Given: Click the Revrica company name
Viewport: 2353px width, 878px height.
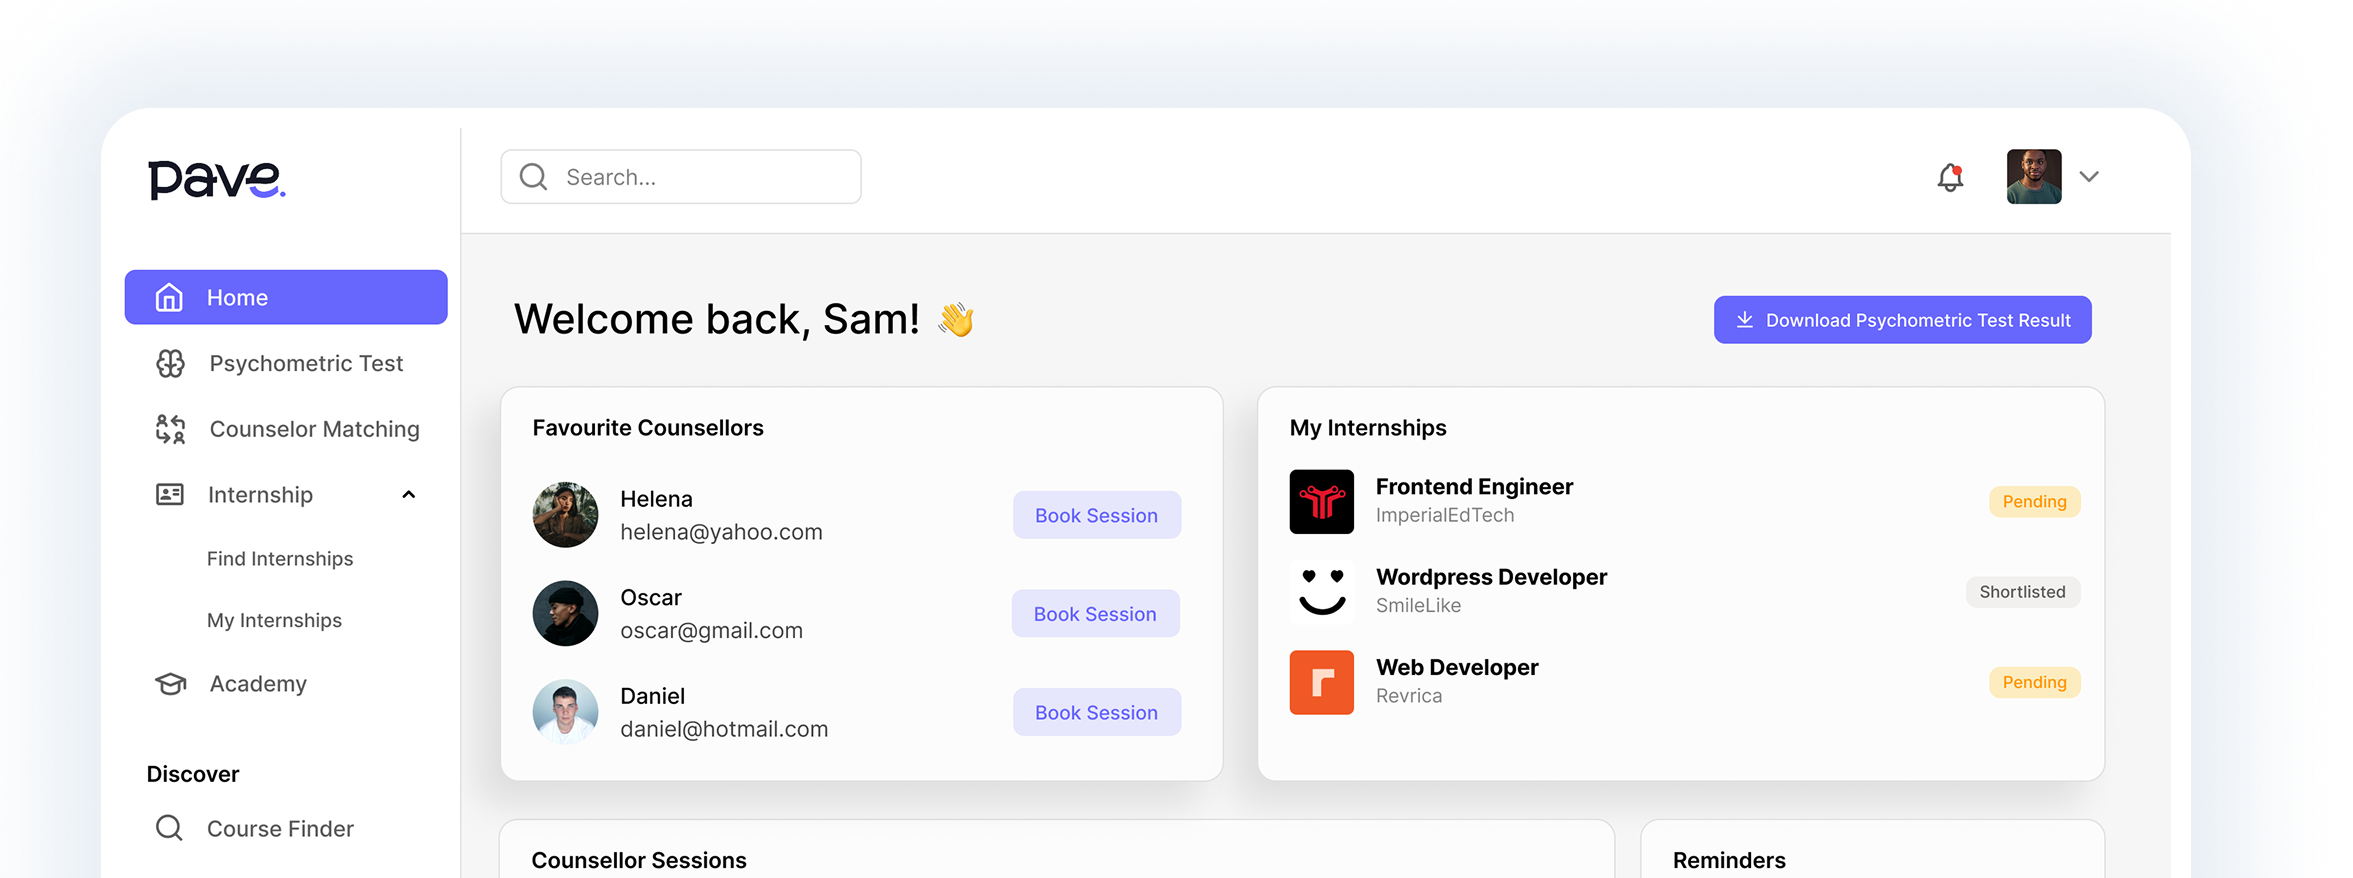Looking at the screenshot, I should (x=1409, y=696).
